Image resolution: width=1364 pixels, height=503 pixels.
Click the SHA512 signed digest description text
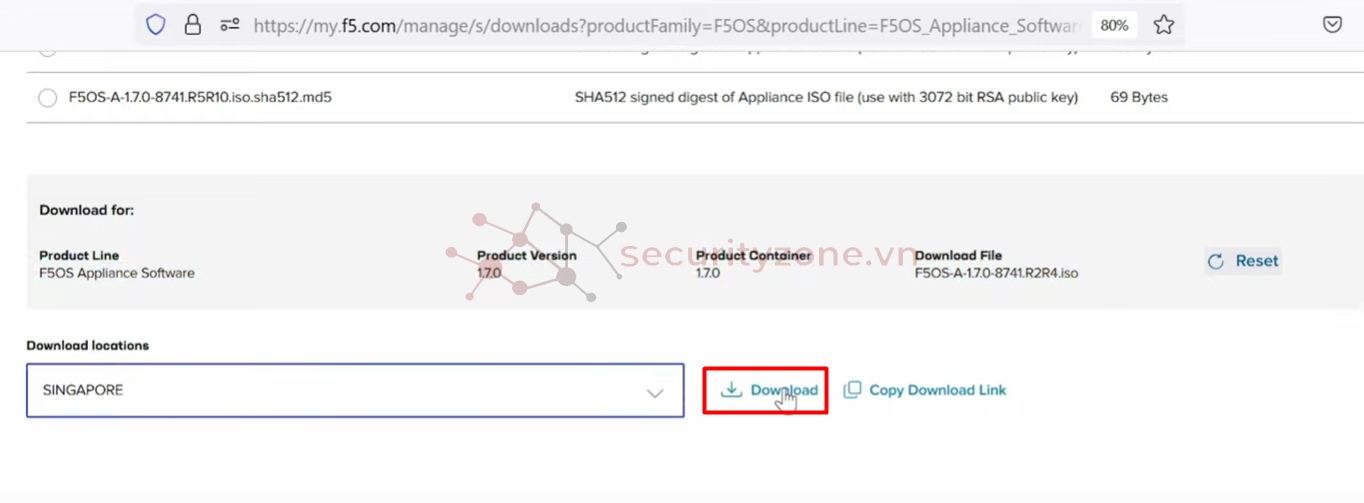826,98
